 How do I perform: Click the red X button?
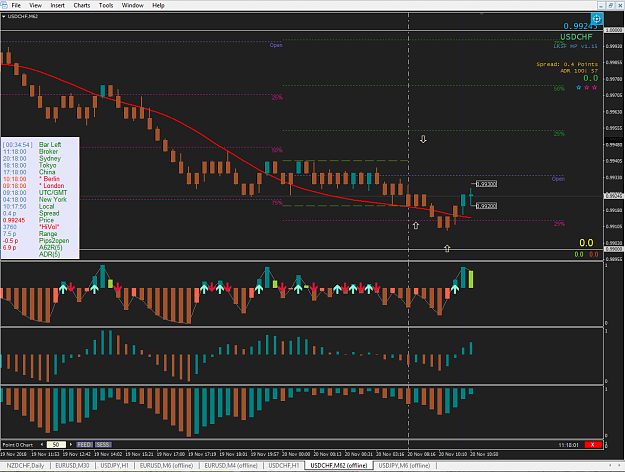[x=593, y=444]
